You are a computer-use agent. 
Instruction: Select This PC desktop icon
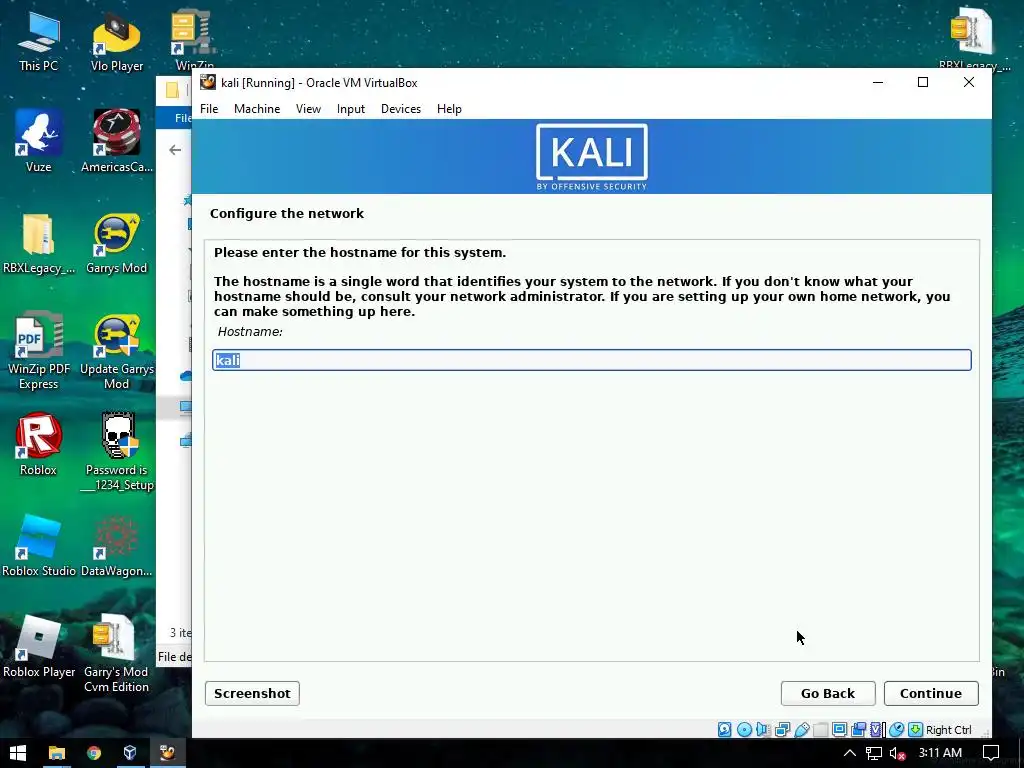(x=38, y=40)
